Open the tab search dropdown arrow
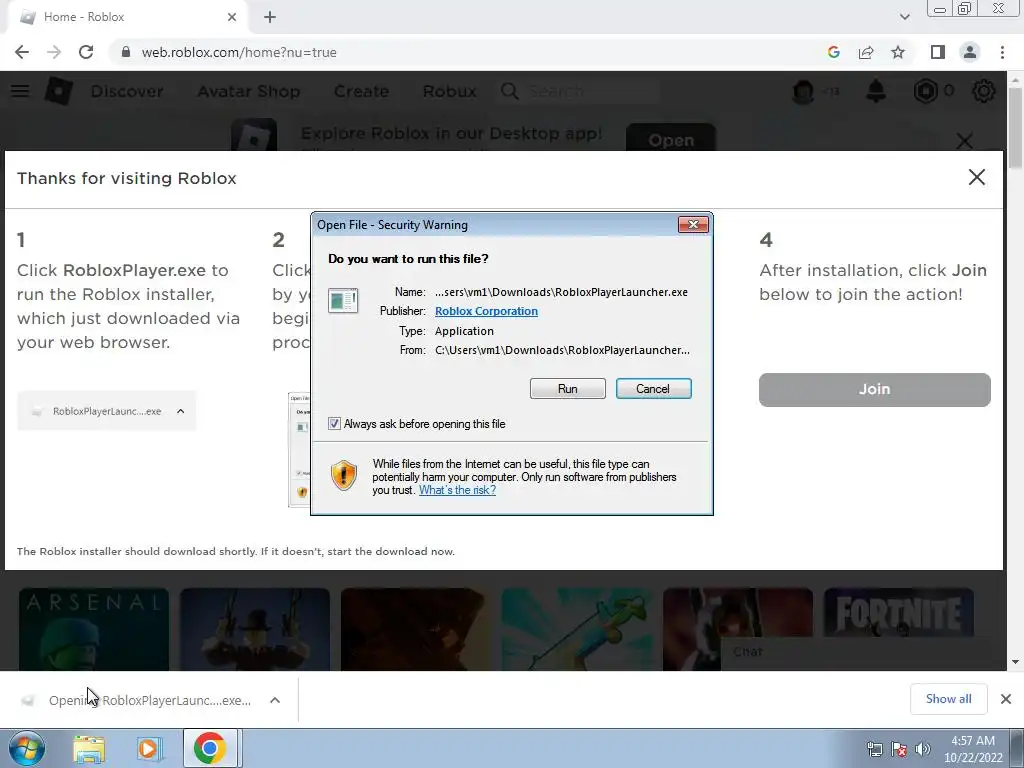Image resolution: width=1024 pixels, height=768 pixels. [904, 17]
